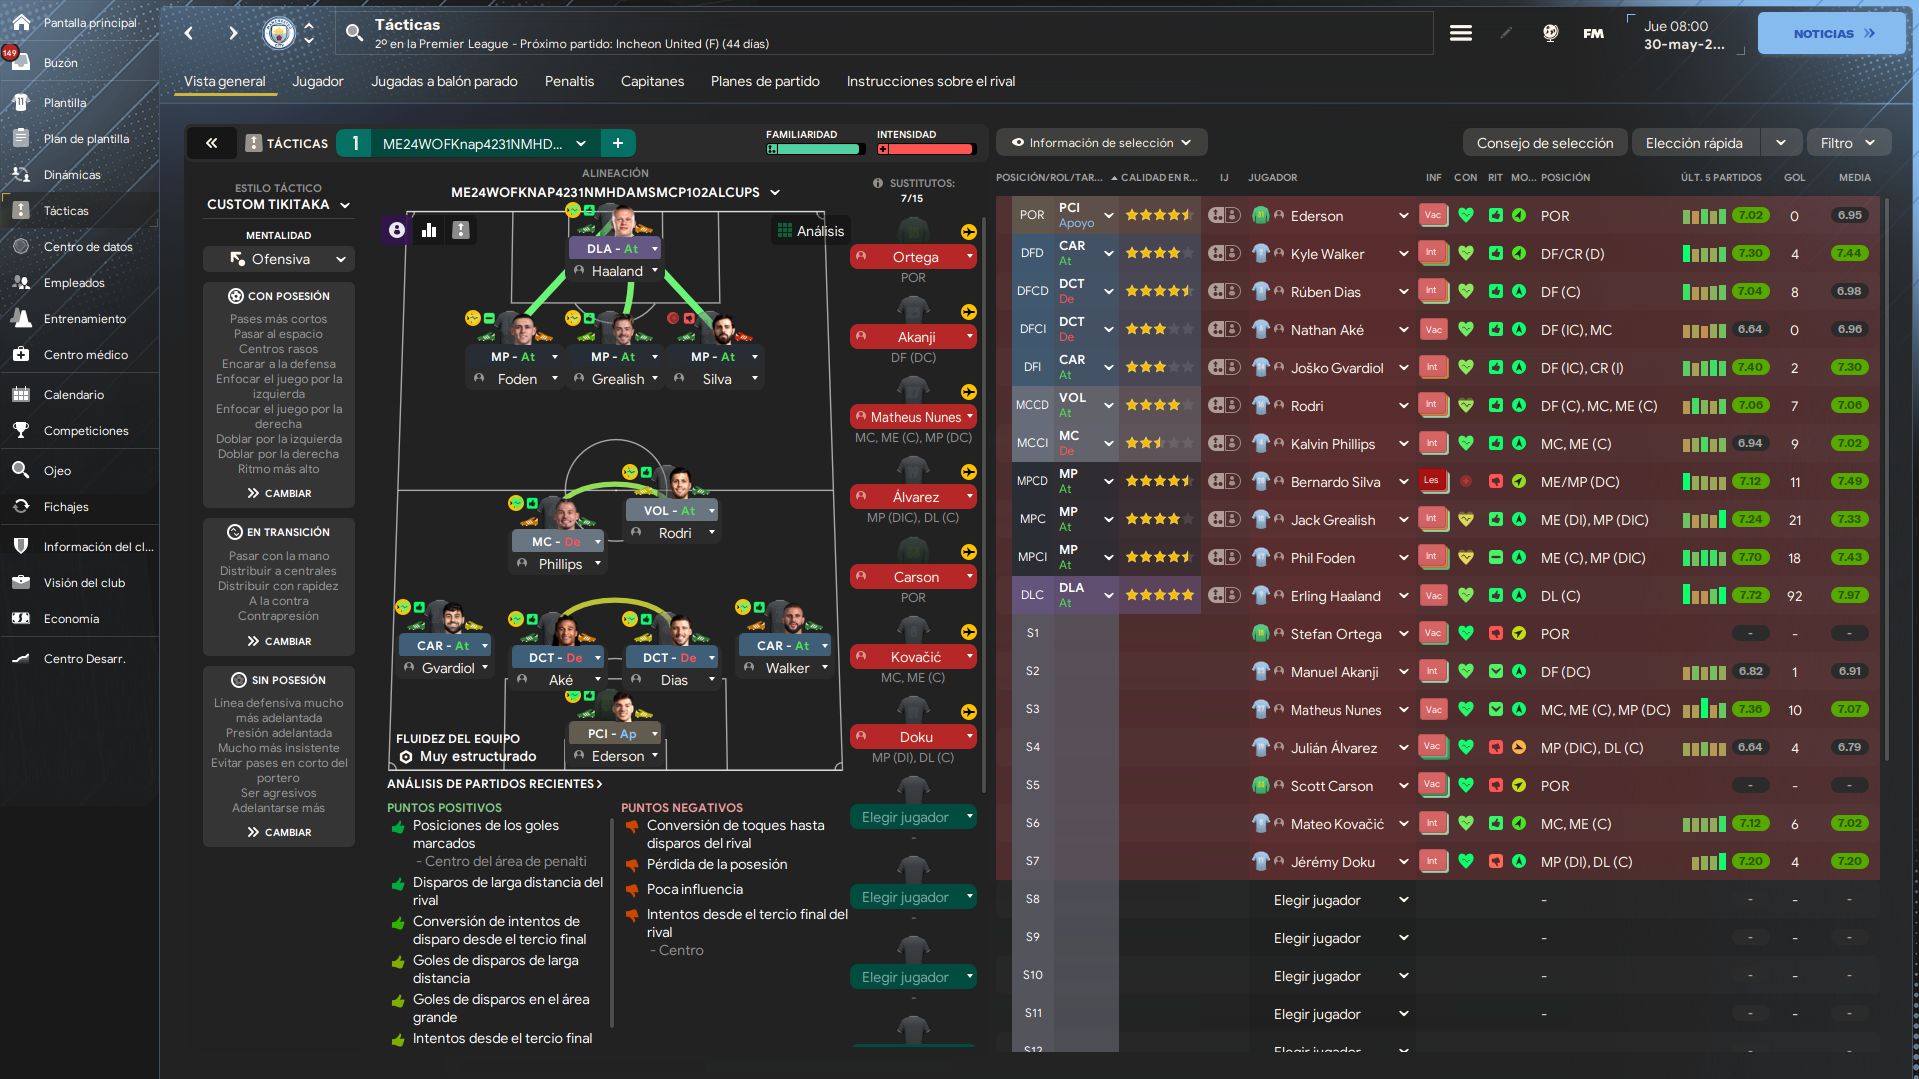Screen dimensions: 1919x1079
Task: Open the hamburger menu icon
Action: coord(1461,33)
